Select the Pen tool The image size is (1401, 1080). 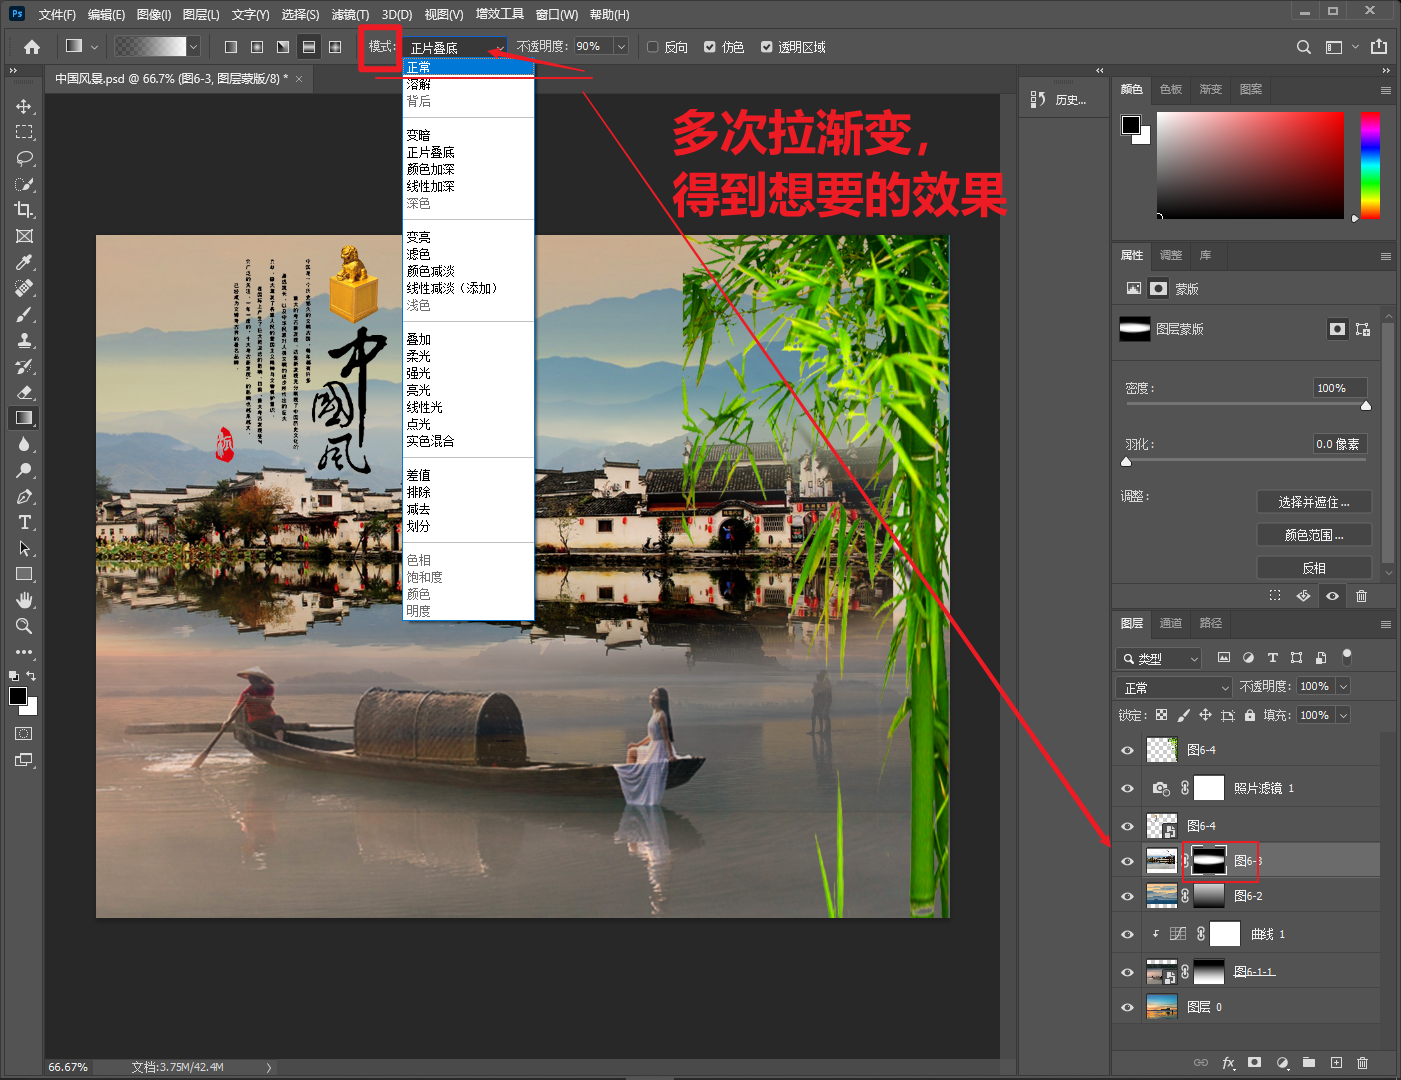tap(24, 496)
